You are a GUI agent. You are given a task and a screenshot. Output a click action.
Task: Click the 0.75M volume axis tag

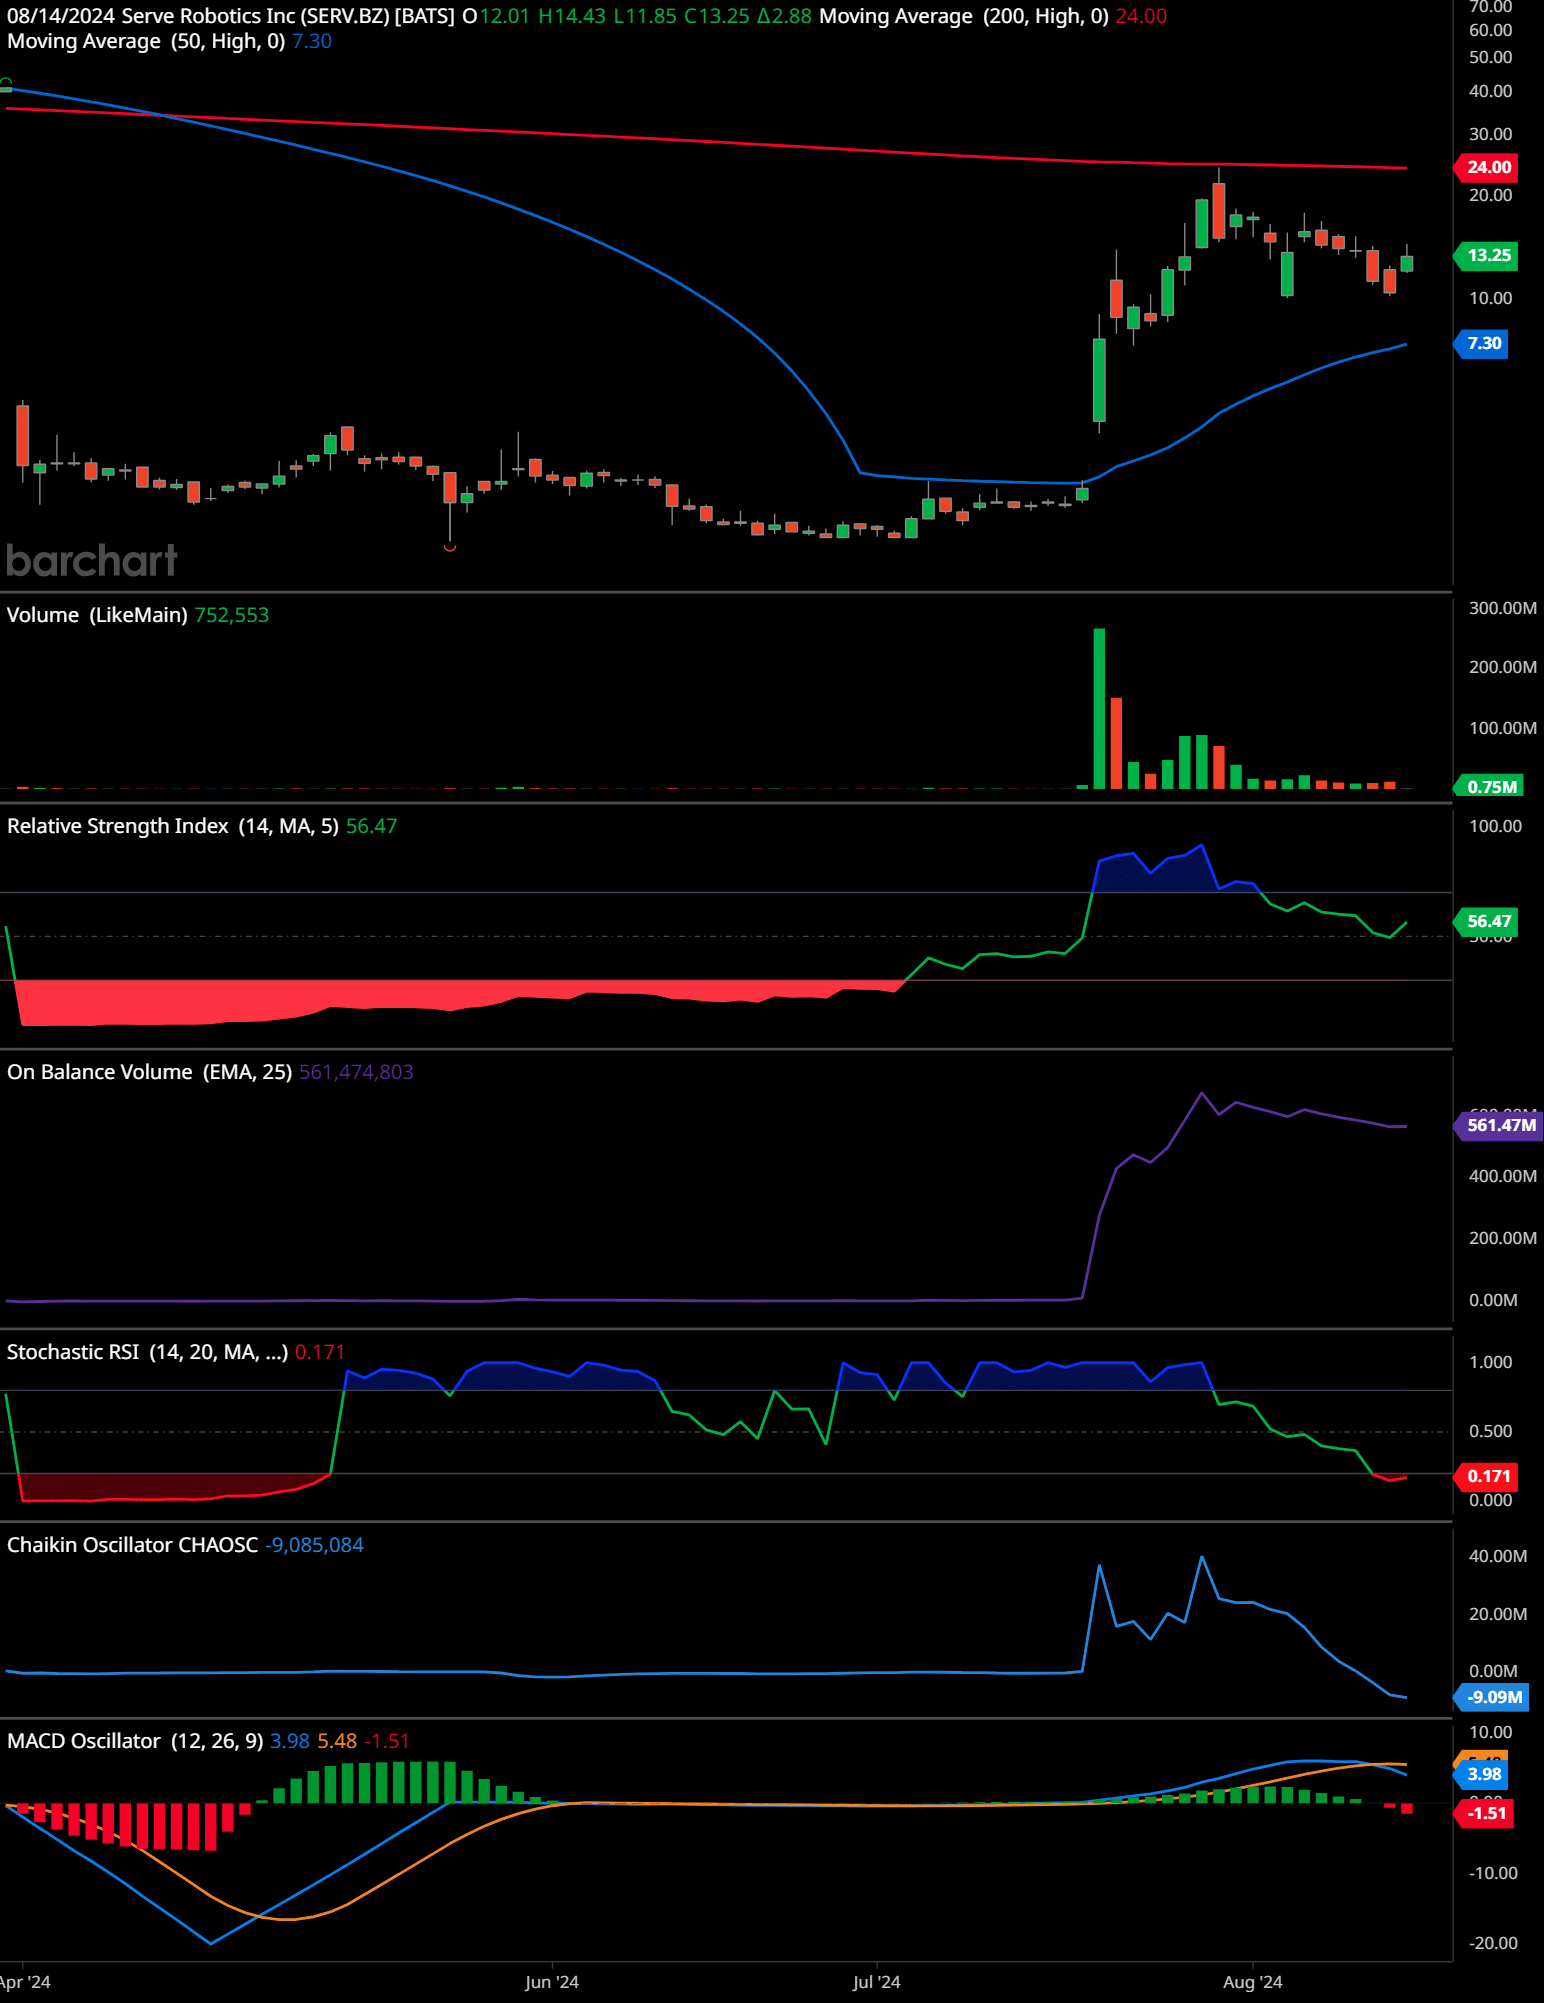(x=1488, y=786)
